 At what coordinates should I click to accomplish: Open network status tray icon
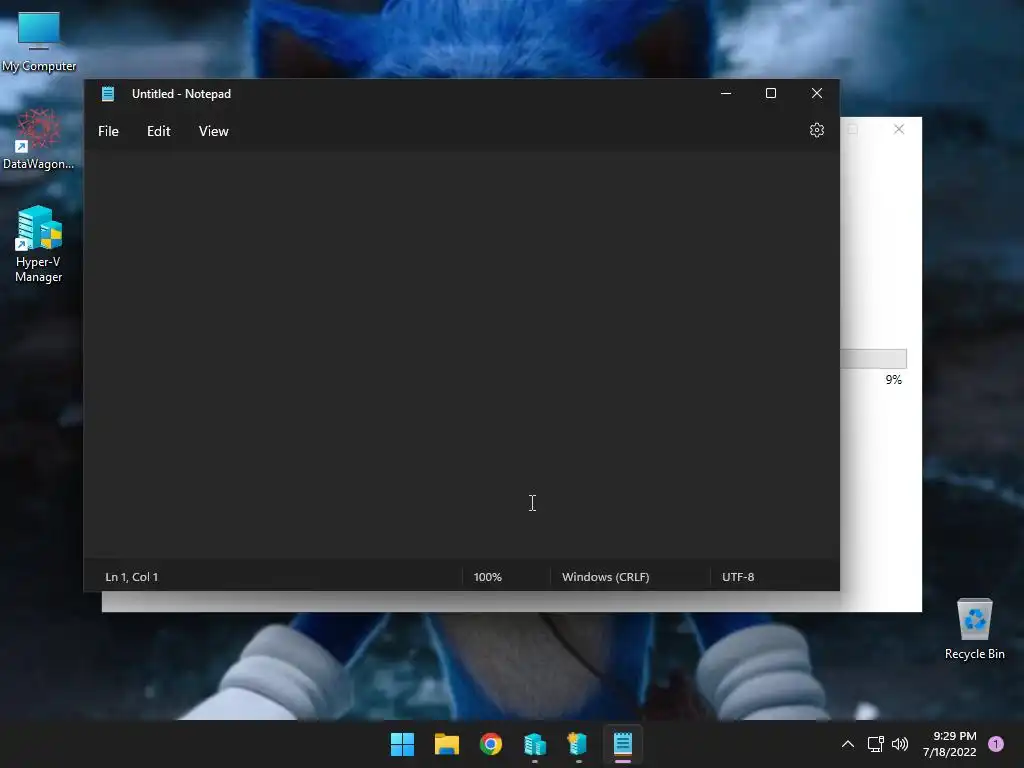(875, 744)
